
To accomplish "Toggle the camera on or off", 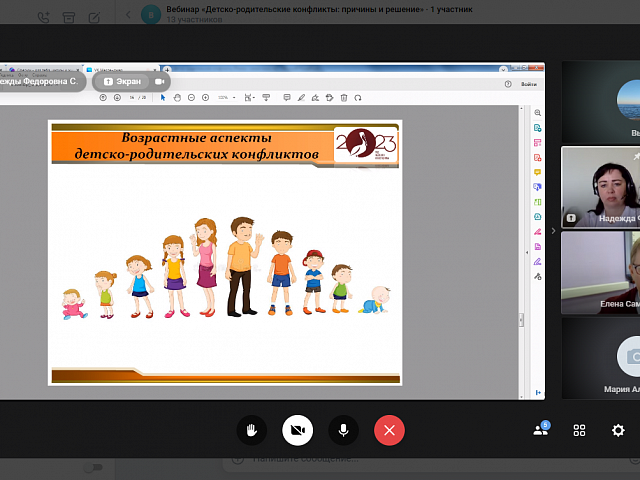I will point(297,430).
